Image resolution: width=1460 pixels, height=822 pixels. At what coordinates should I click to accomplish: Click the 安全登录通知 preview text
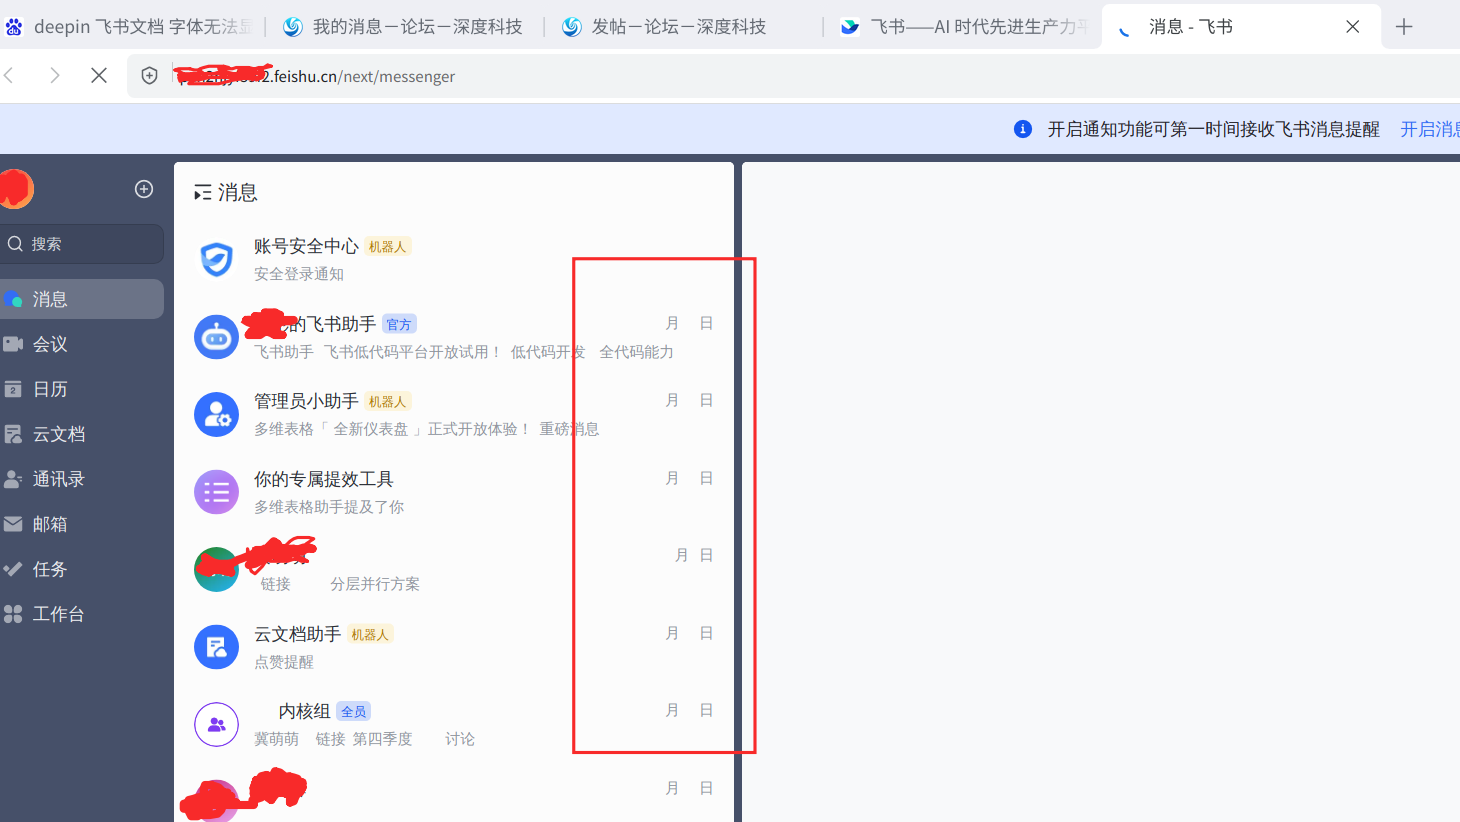[x=299, y=274]
